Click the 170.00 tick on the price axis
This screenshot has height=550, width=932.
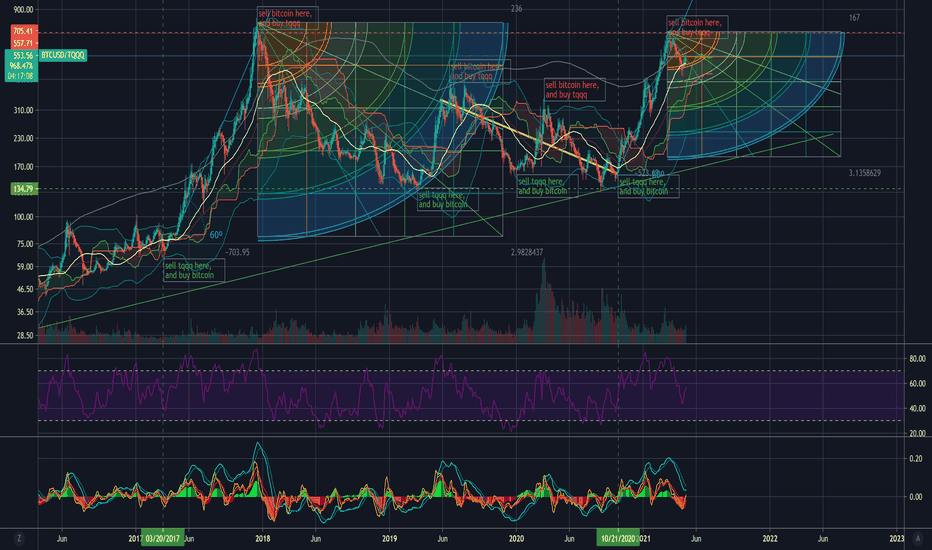(24, 166)
